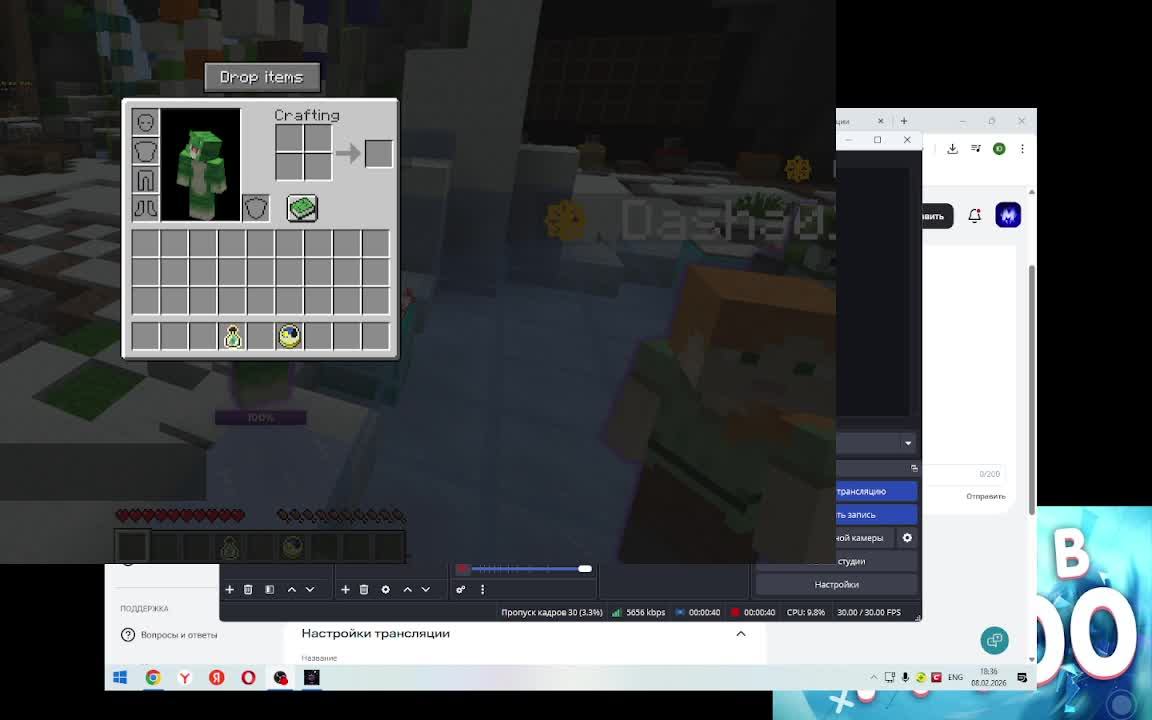This screenshot has height=720, width=1152.
Task: Select the chestplate armor slot
Action: (x=145, y=151)
